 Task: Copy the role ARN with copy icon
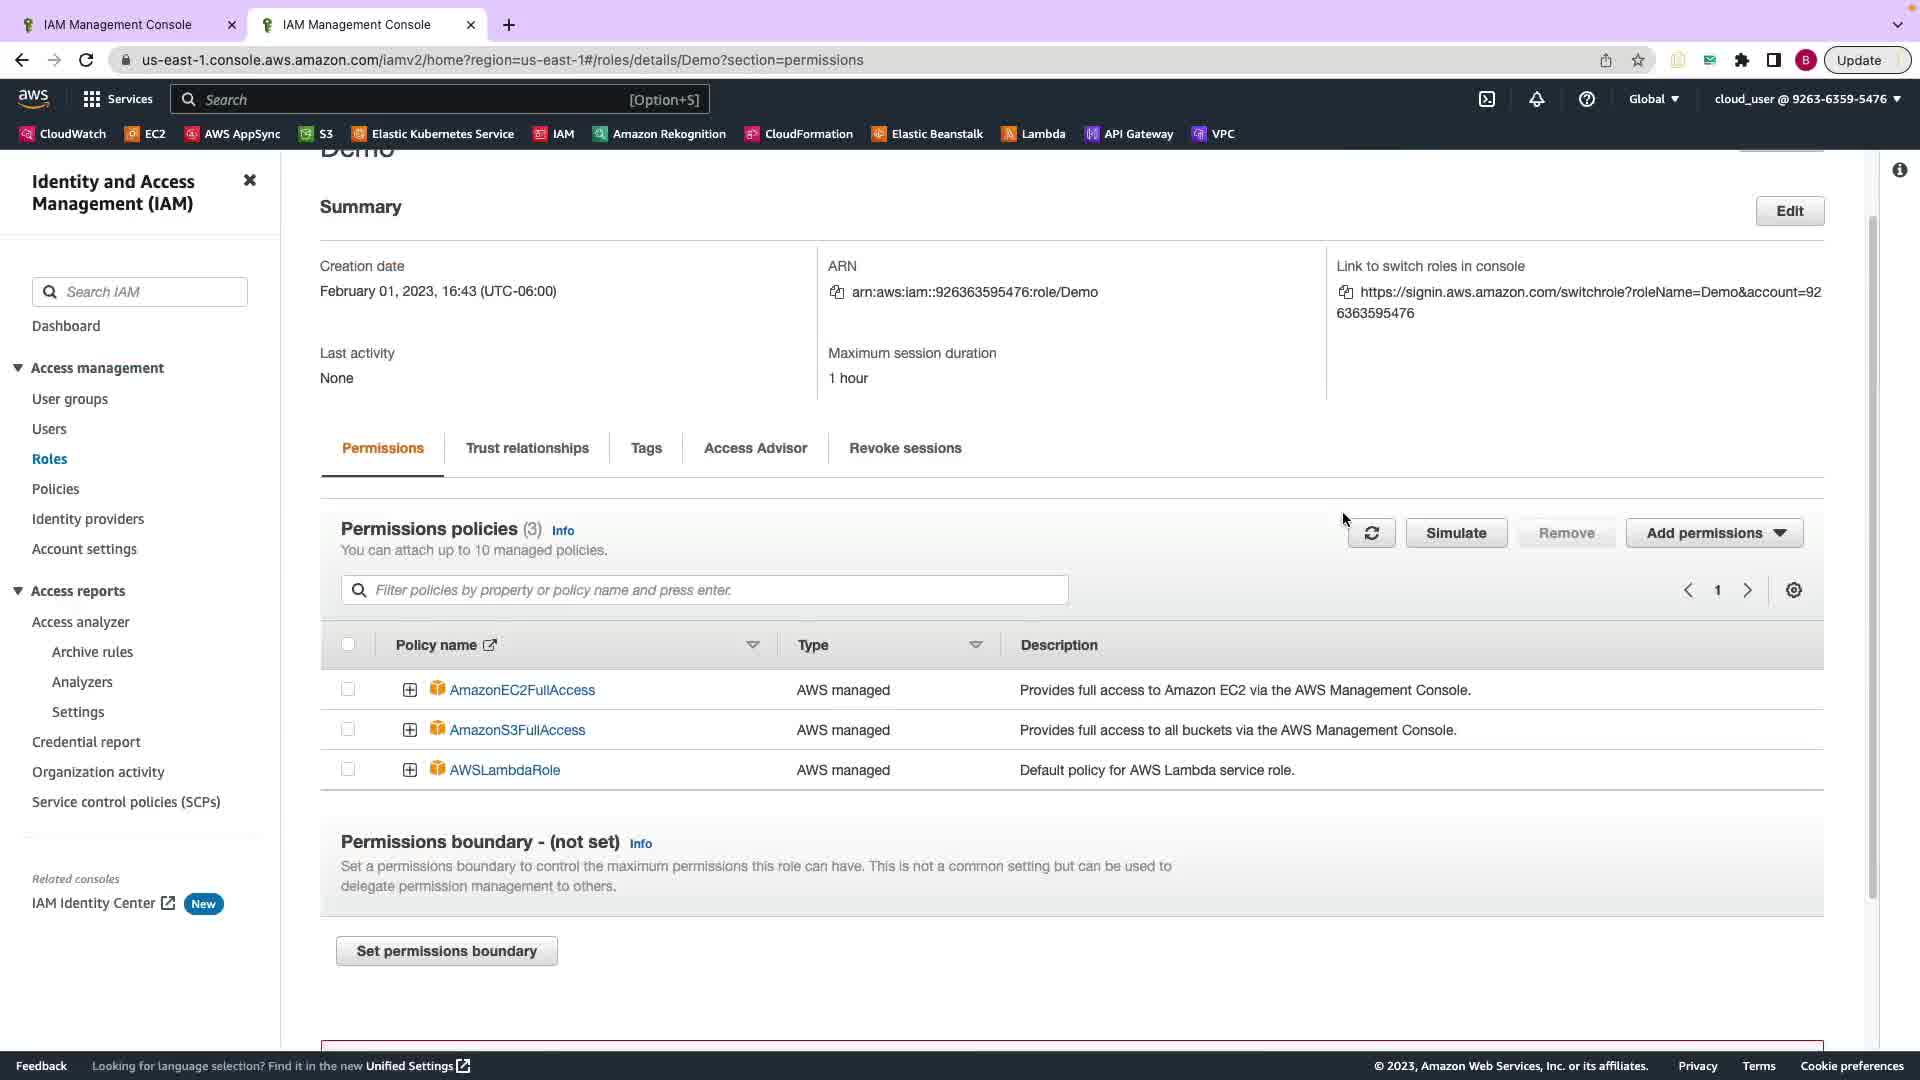click(x=836, y=292)
